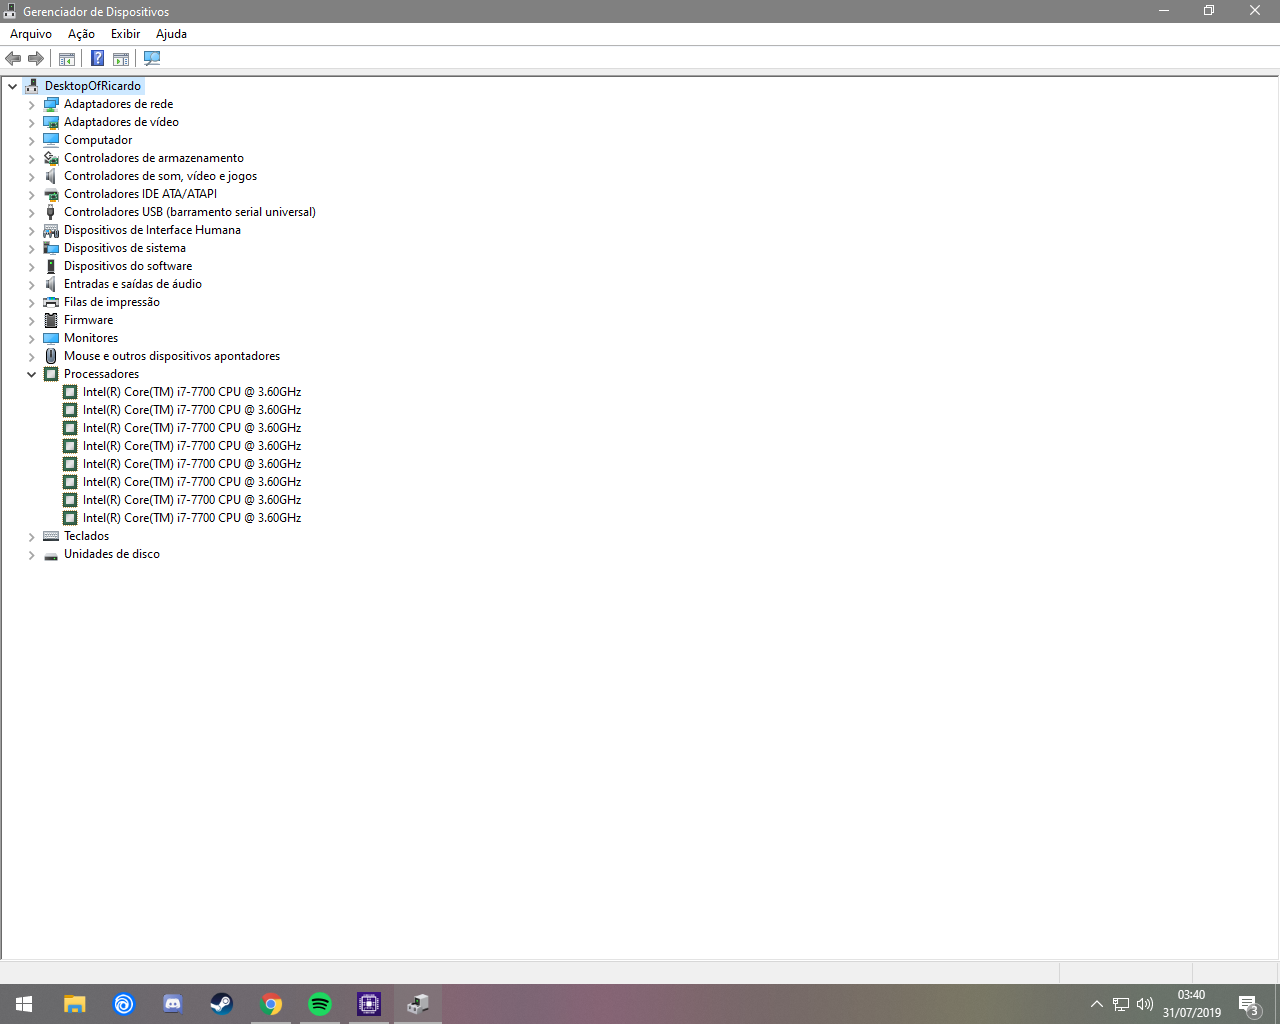Open the Arquivo menu
The image size is (1280, 1024).
click(x=31, y=34)
